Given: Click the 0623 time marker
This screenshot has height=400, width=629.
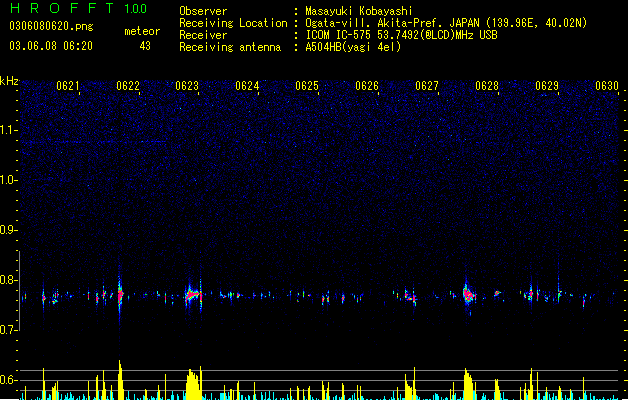Looking at the screenshot, I should tap(187, 86).
